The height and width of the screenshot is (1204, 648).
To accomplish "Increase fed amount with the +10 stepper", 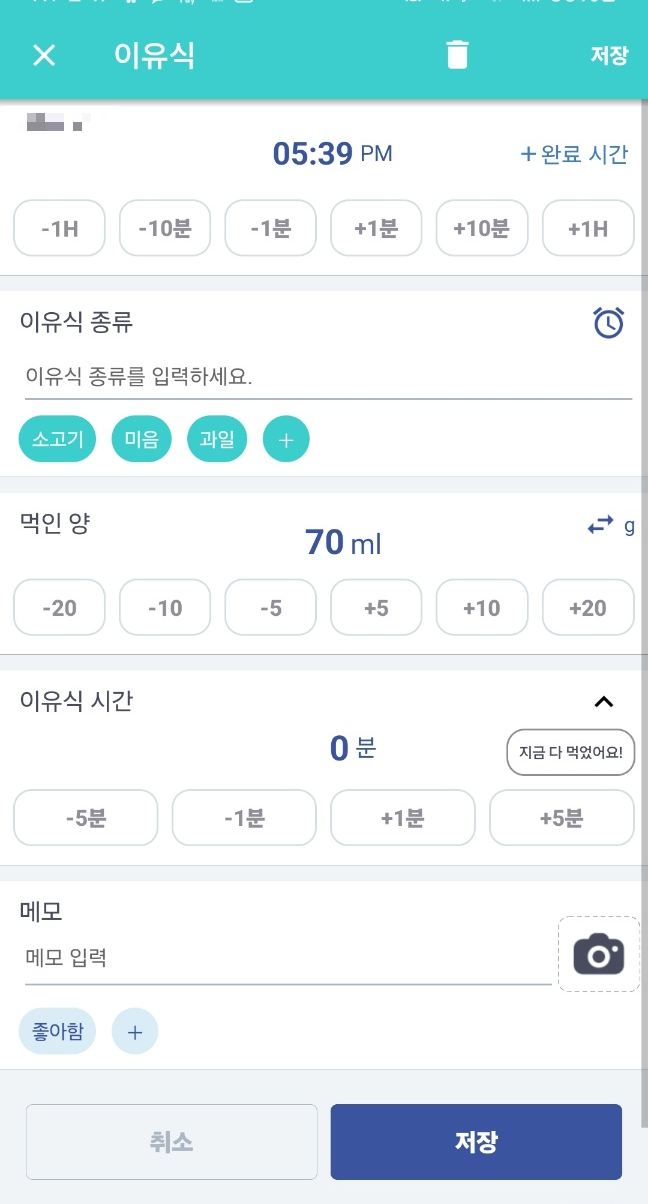I will click(x=482, y=607).
